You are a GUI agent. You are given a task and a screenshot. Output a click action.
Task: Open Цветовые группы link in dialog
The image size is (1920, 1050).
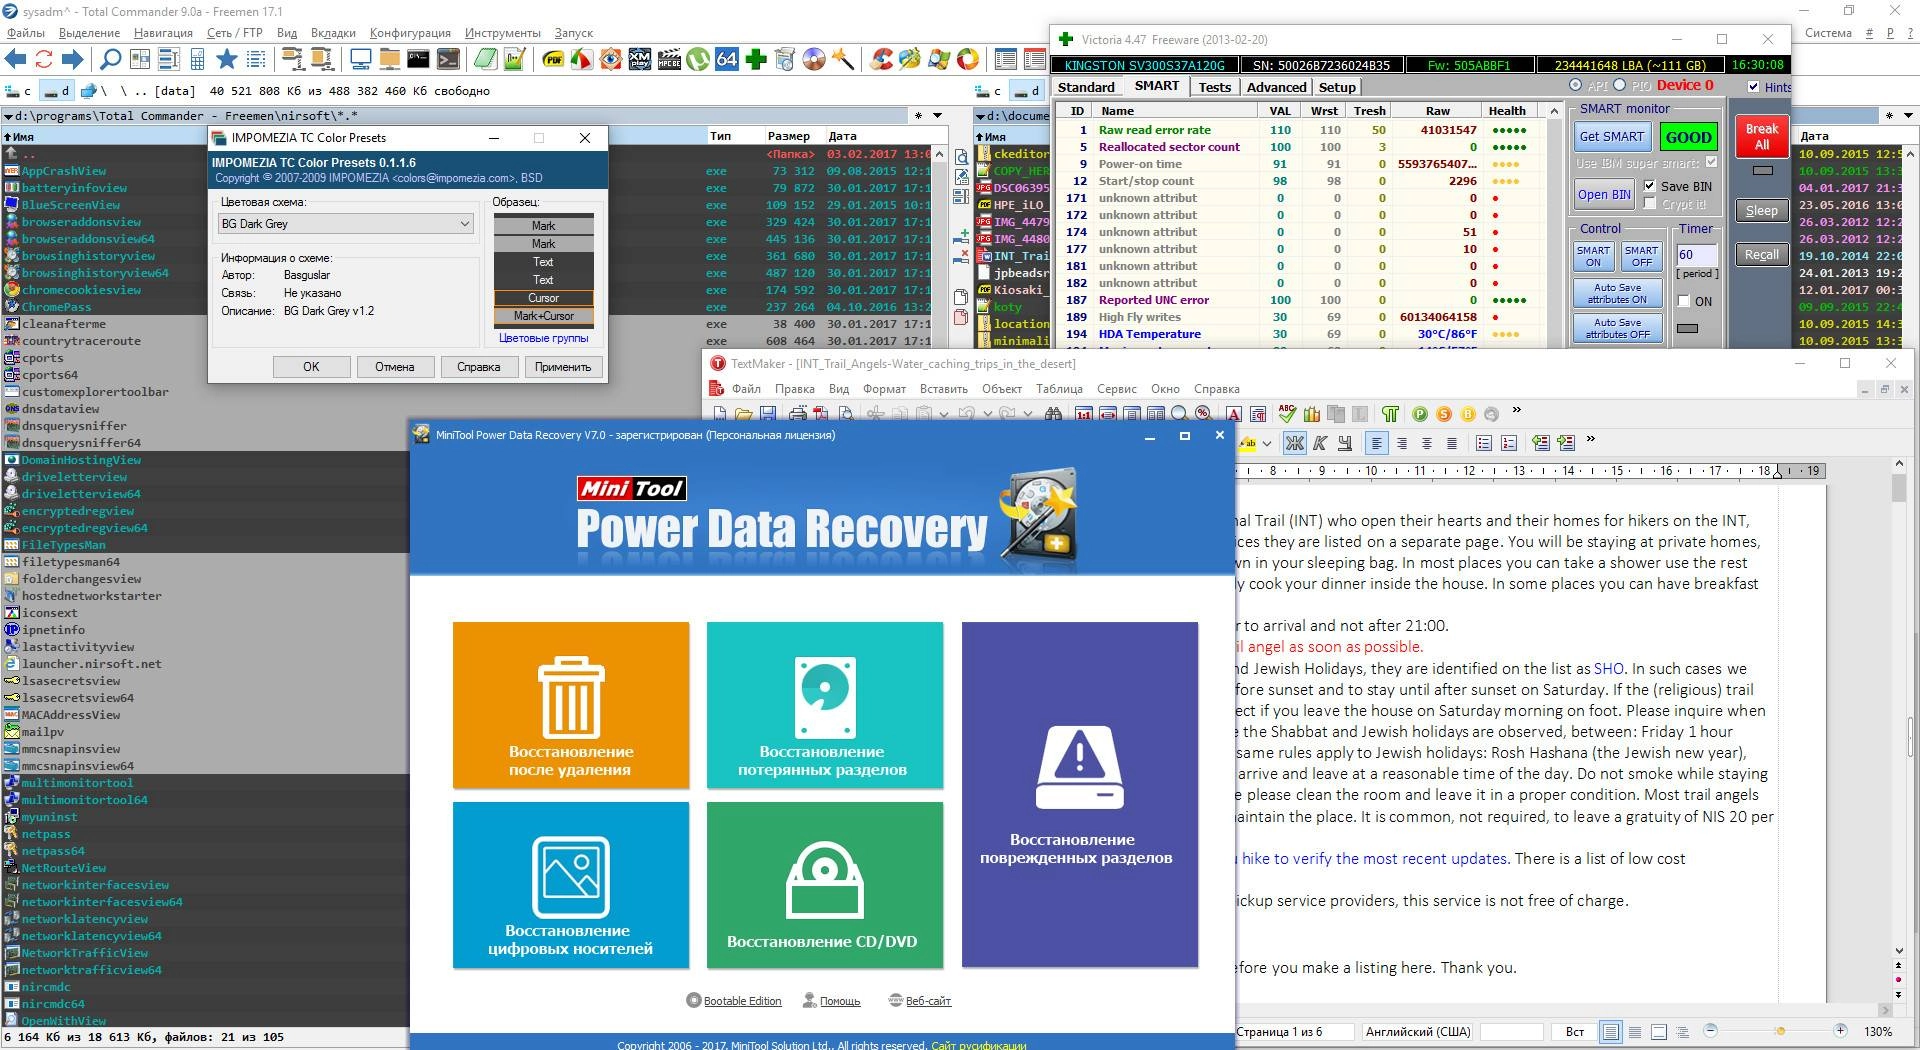(543, 338)
